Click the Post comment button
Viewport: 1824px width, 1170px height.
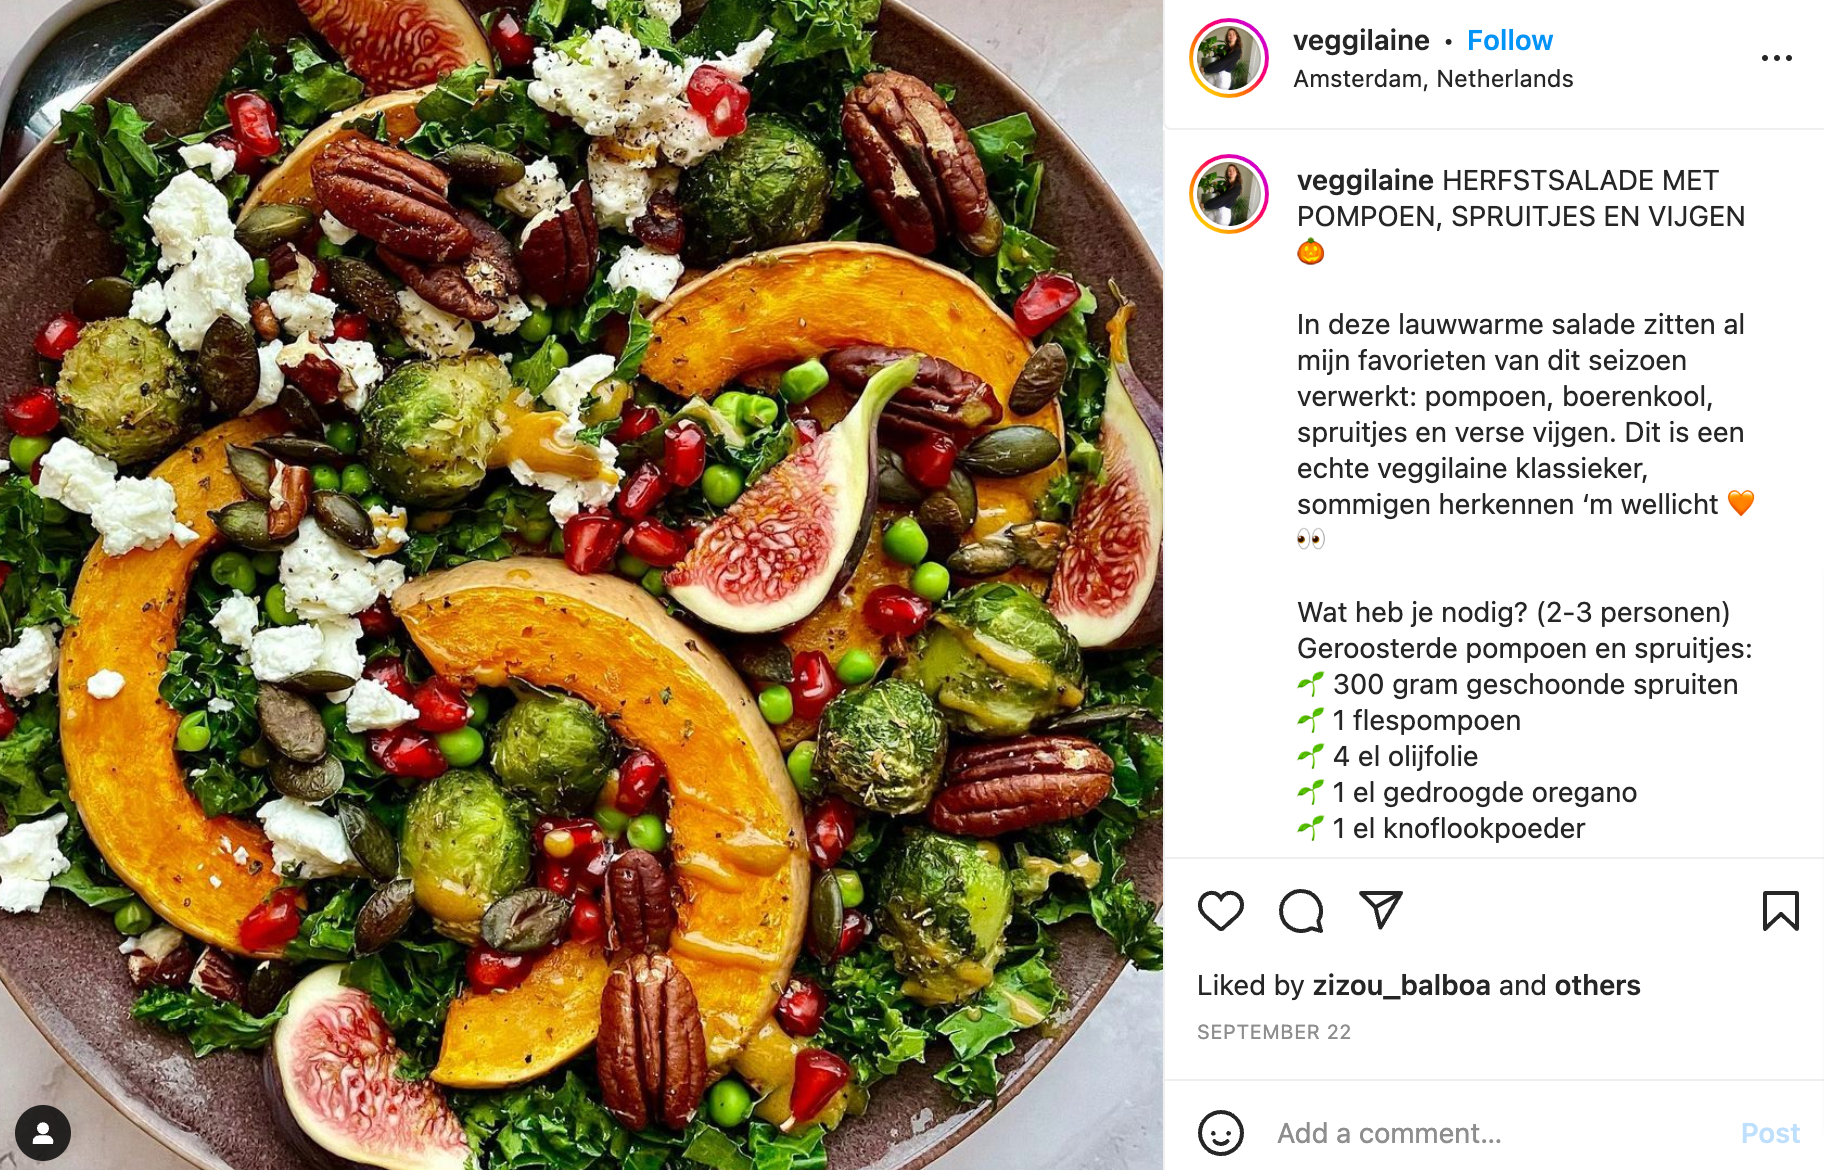click(1770, 1133)
